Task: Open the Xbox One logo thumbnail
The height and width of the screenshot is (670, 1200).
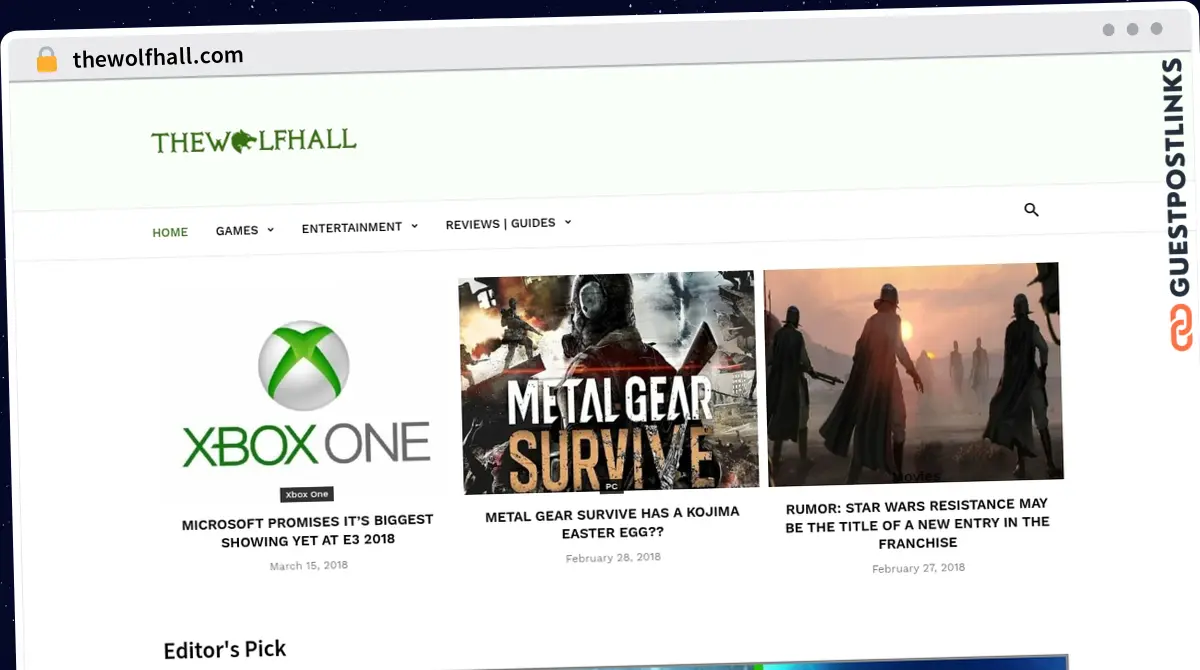Action: coord(305,395)
